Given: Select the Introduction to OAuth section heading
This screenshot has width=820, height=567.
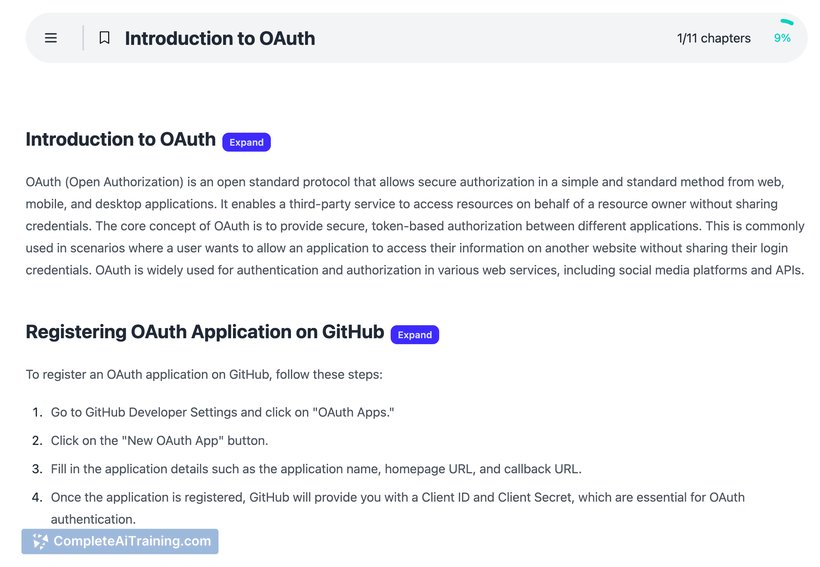Looking at the screenshot, I should pos(120,140).
